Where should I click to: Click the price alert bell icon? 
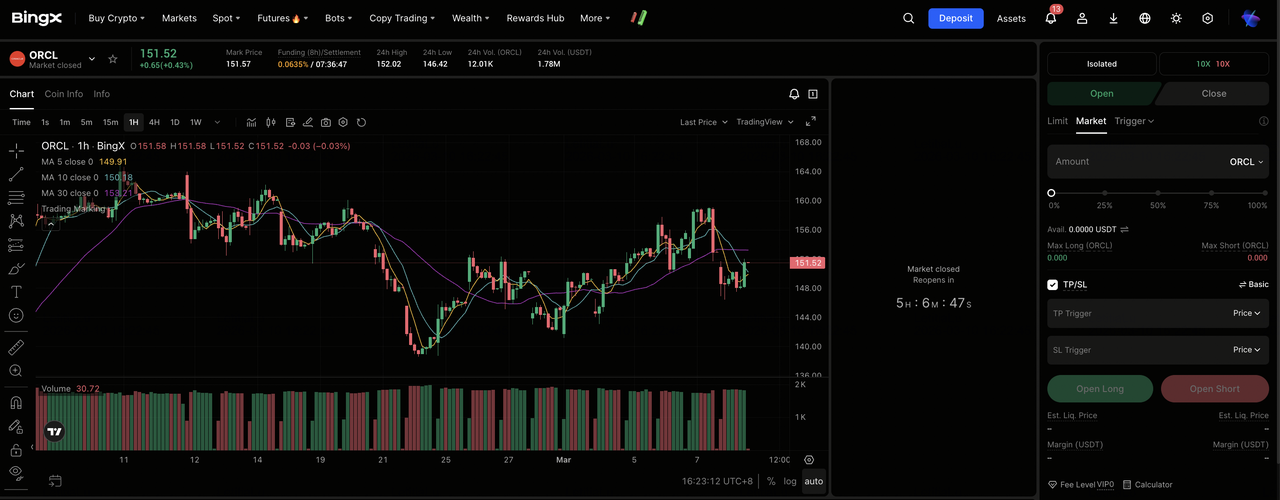click(794, 94)
